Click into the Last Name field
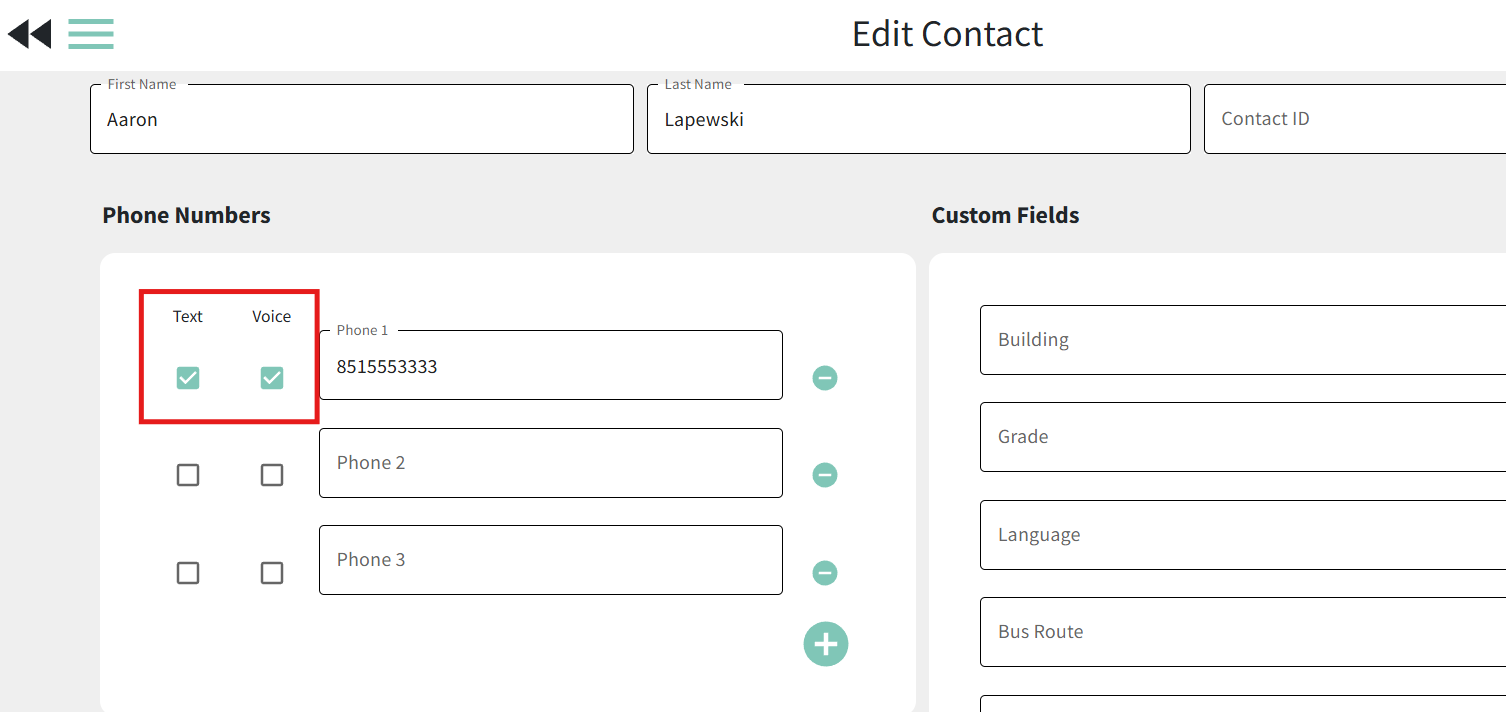This screenshot has width=1506, height=712. pyautogui.click(x=918, y=120)
